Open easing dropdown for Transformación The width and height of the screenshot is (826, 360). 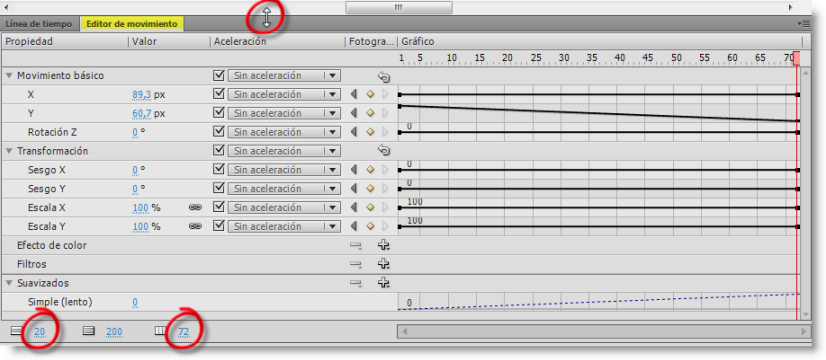click(x=284, y=151)
